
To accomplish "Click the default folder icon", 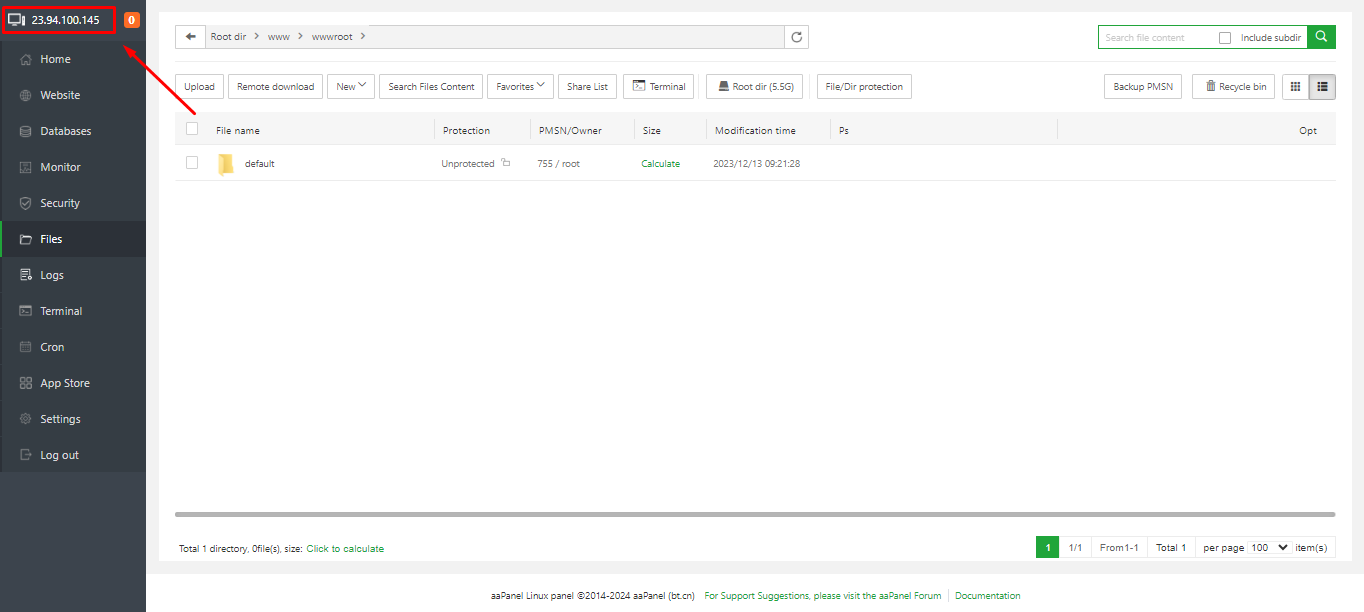I will coord(226,164).
